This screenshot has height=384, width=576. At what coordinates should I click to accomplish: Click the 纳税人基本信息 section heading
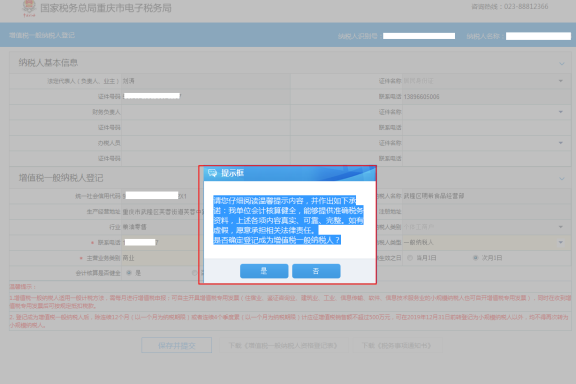48,63
